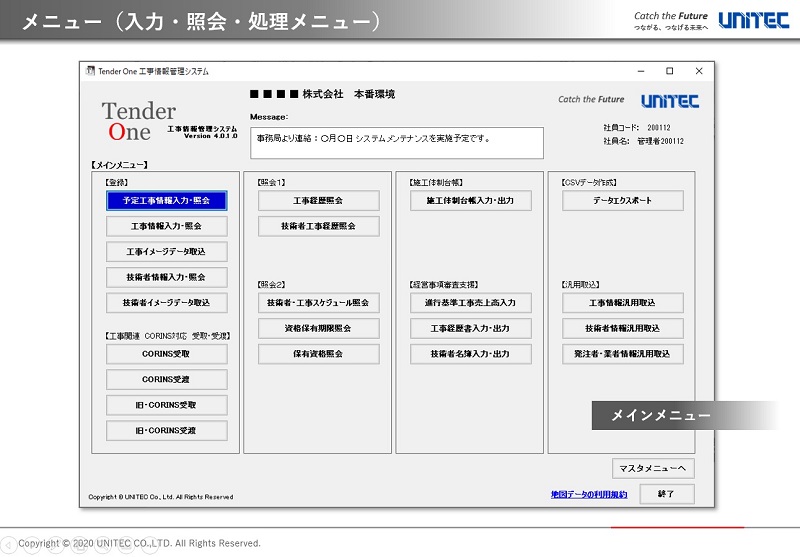This screenshot has width=800, height=557.
Task: Click the Tender One logo
Action: (x=139, y=121)
